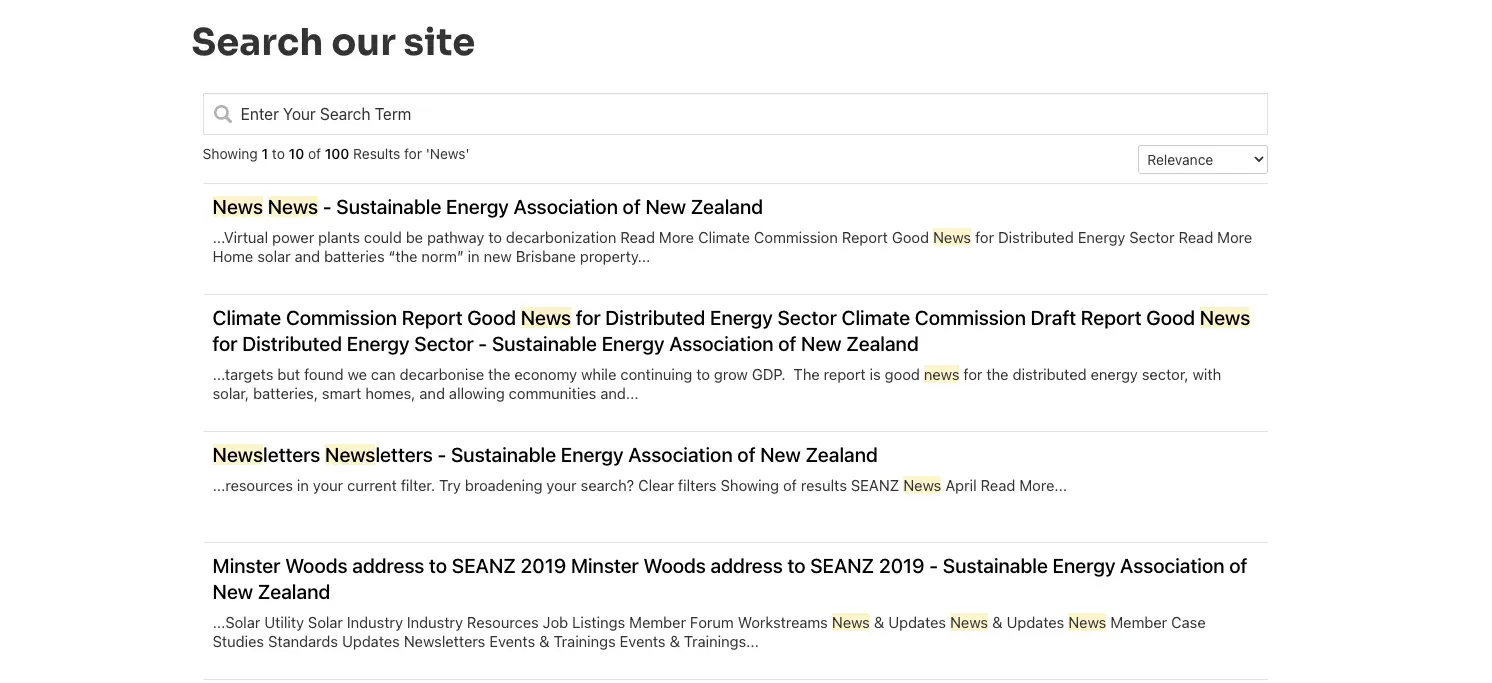Click highlighted News before April Read More
This screenshot has height=683, width=1492.
tap(921, 487)
